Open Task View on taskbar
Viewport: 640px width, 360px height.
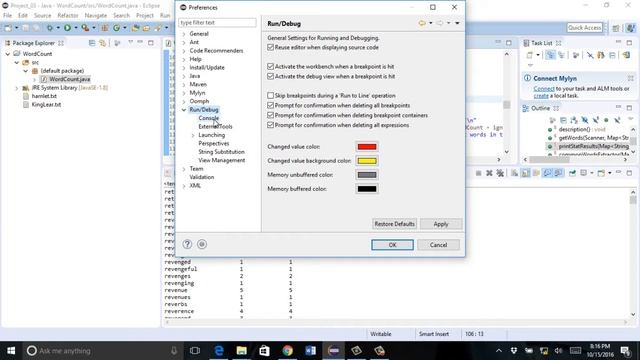pos(195,351)
